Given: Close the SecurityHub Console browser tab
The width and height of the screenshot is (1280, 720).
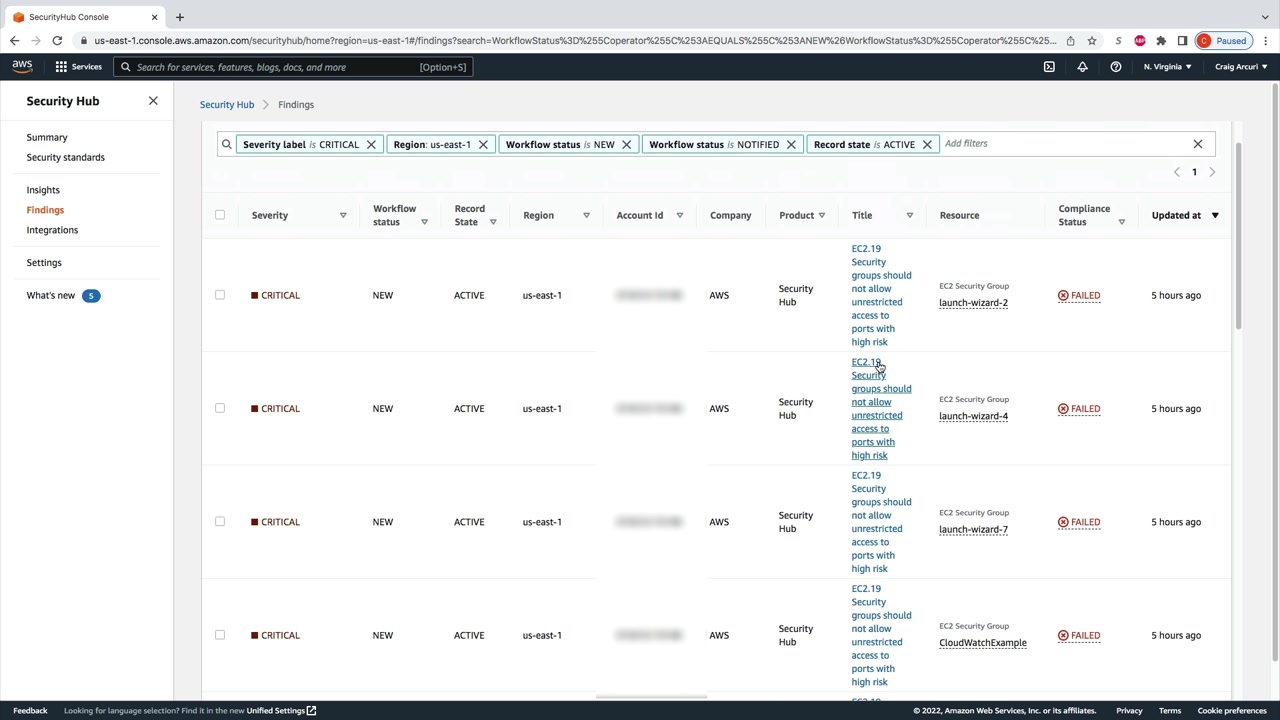Looking at the screenshot, I should coord(154,17).
